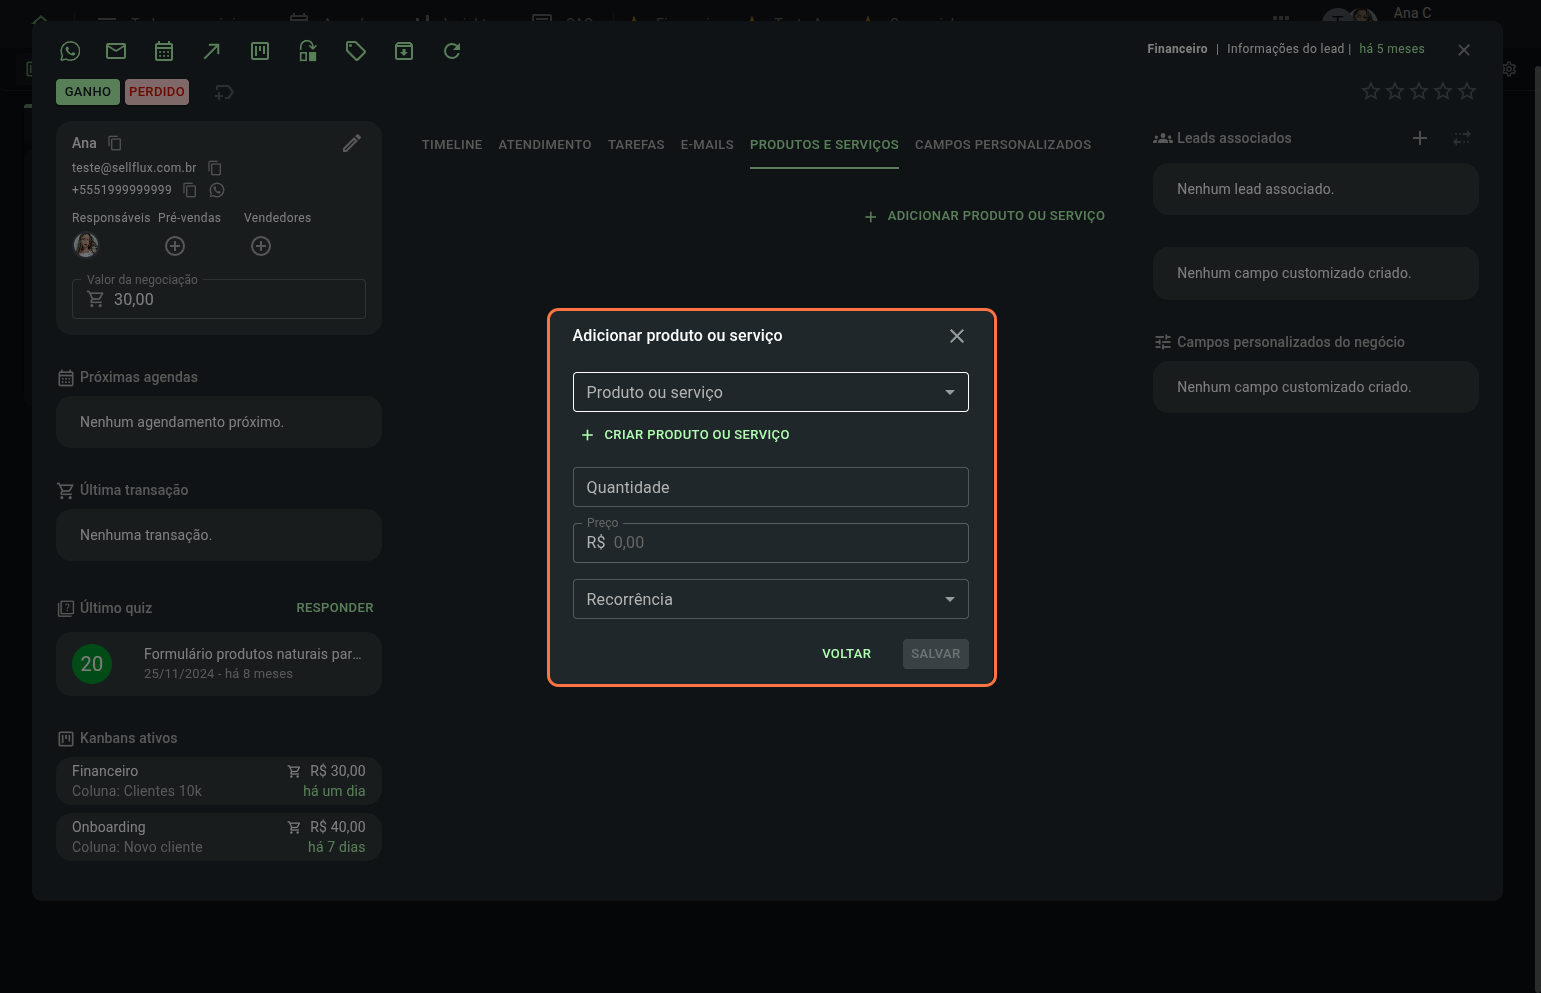The height and width of the screenshot is (993, 1541).
Task: Rate the lead with the fifth star
Action: (x=1467, y=91)
